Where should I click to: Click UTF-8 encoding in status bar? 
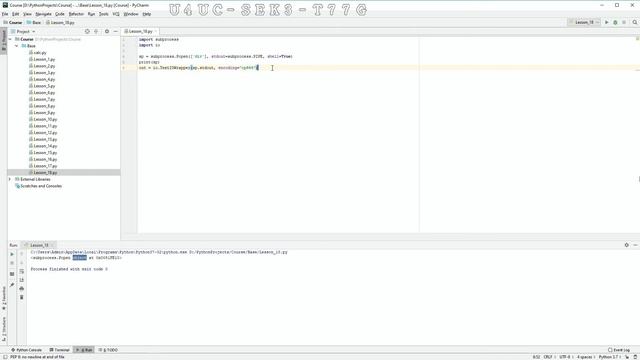click(x=565, y=357)
